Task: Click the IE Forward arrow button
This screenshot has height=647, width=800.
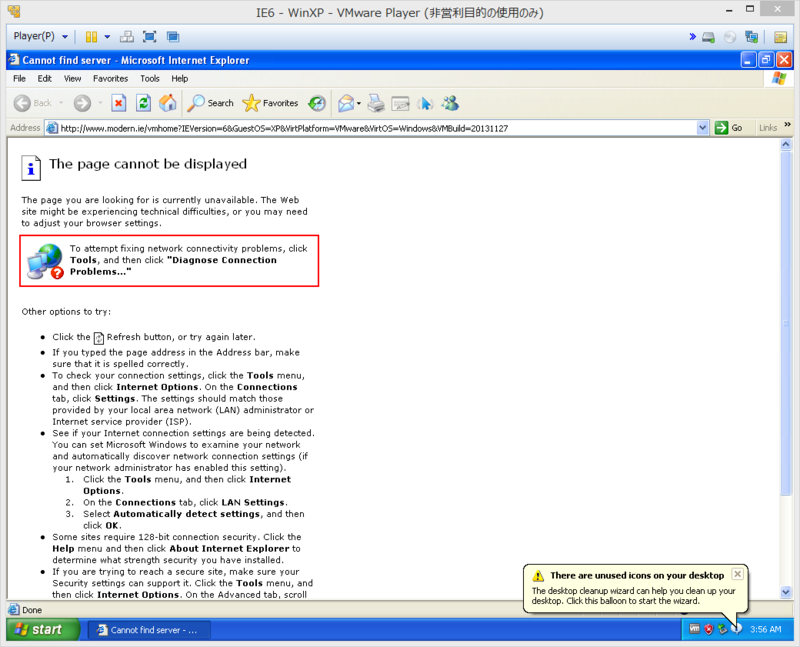Action: (82, 103)
